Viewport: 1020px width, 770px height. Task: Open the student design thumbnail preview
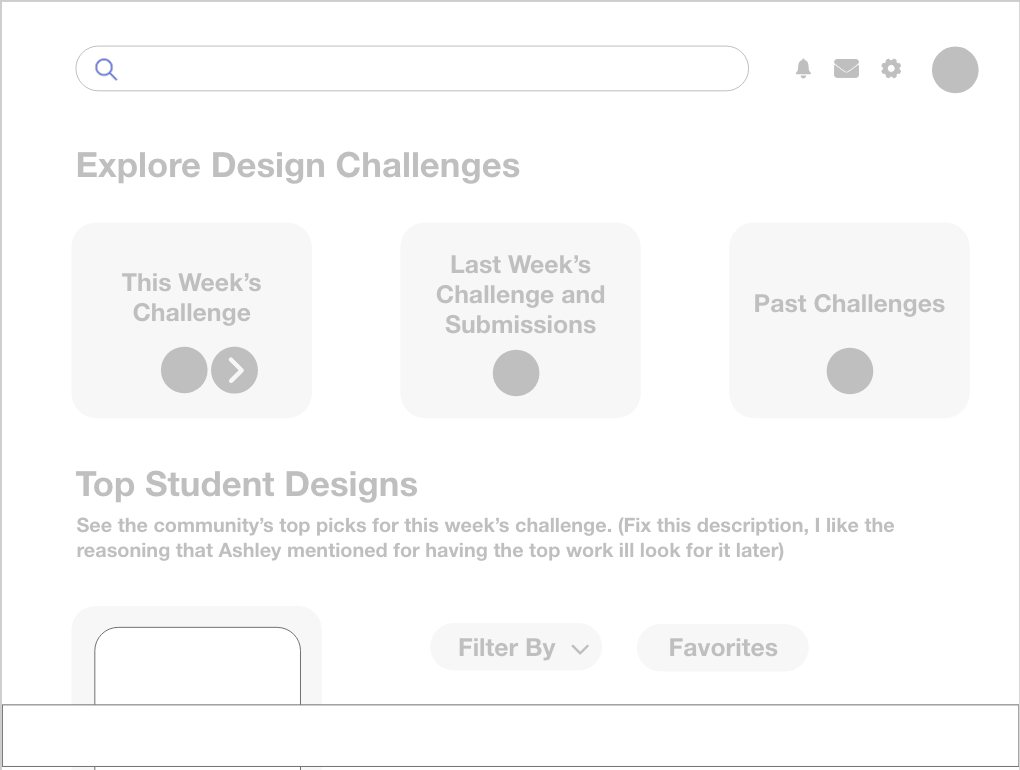[x=197, y=665]
